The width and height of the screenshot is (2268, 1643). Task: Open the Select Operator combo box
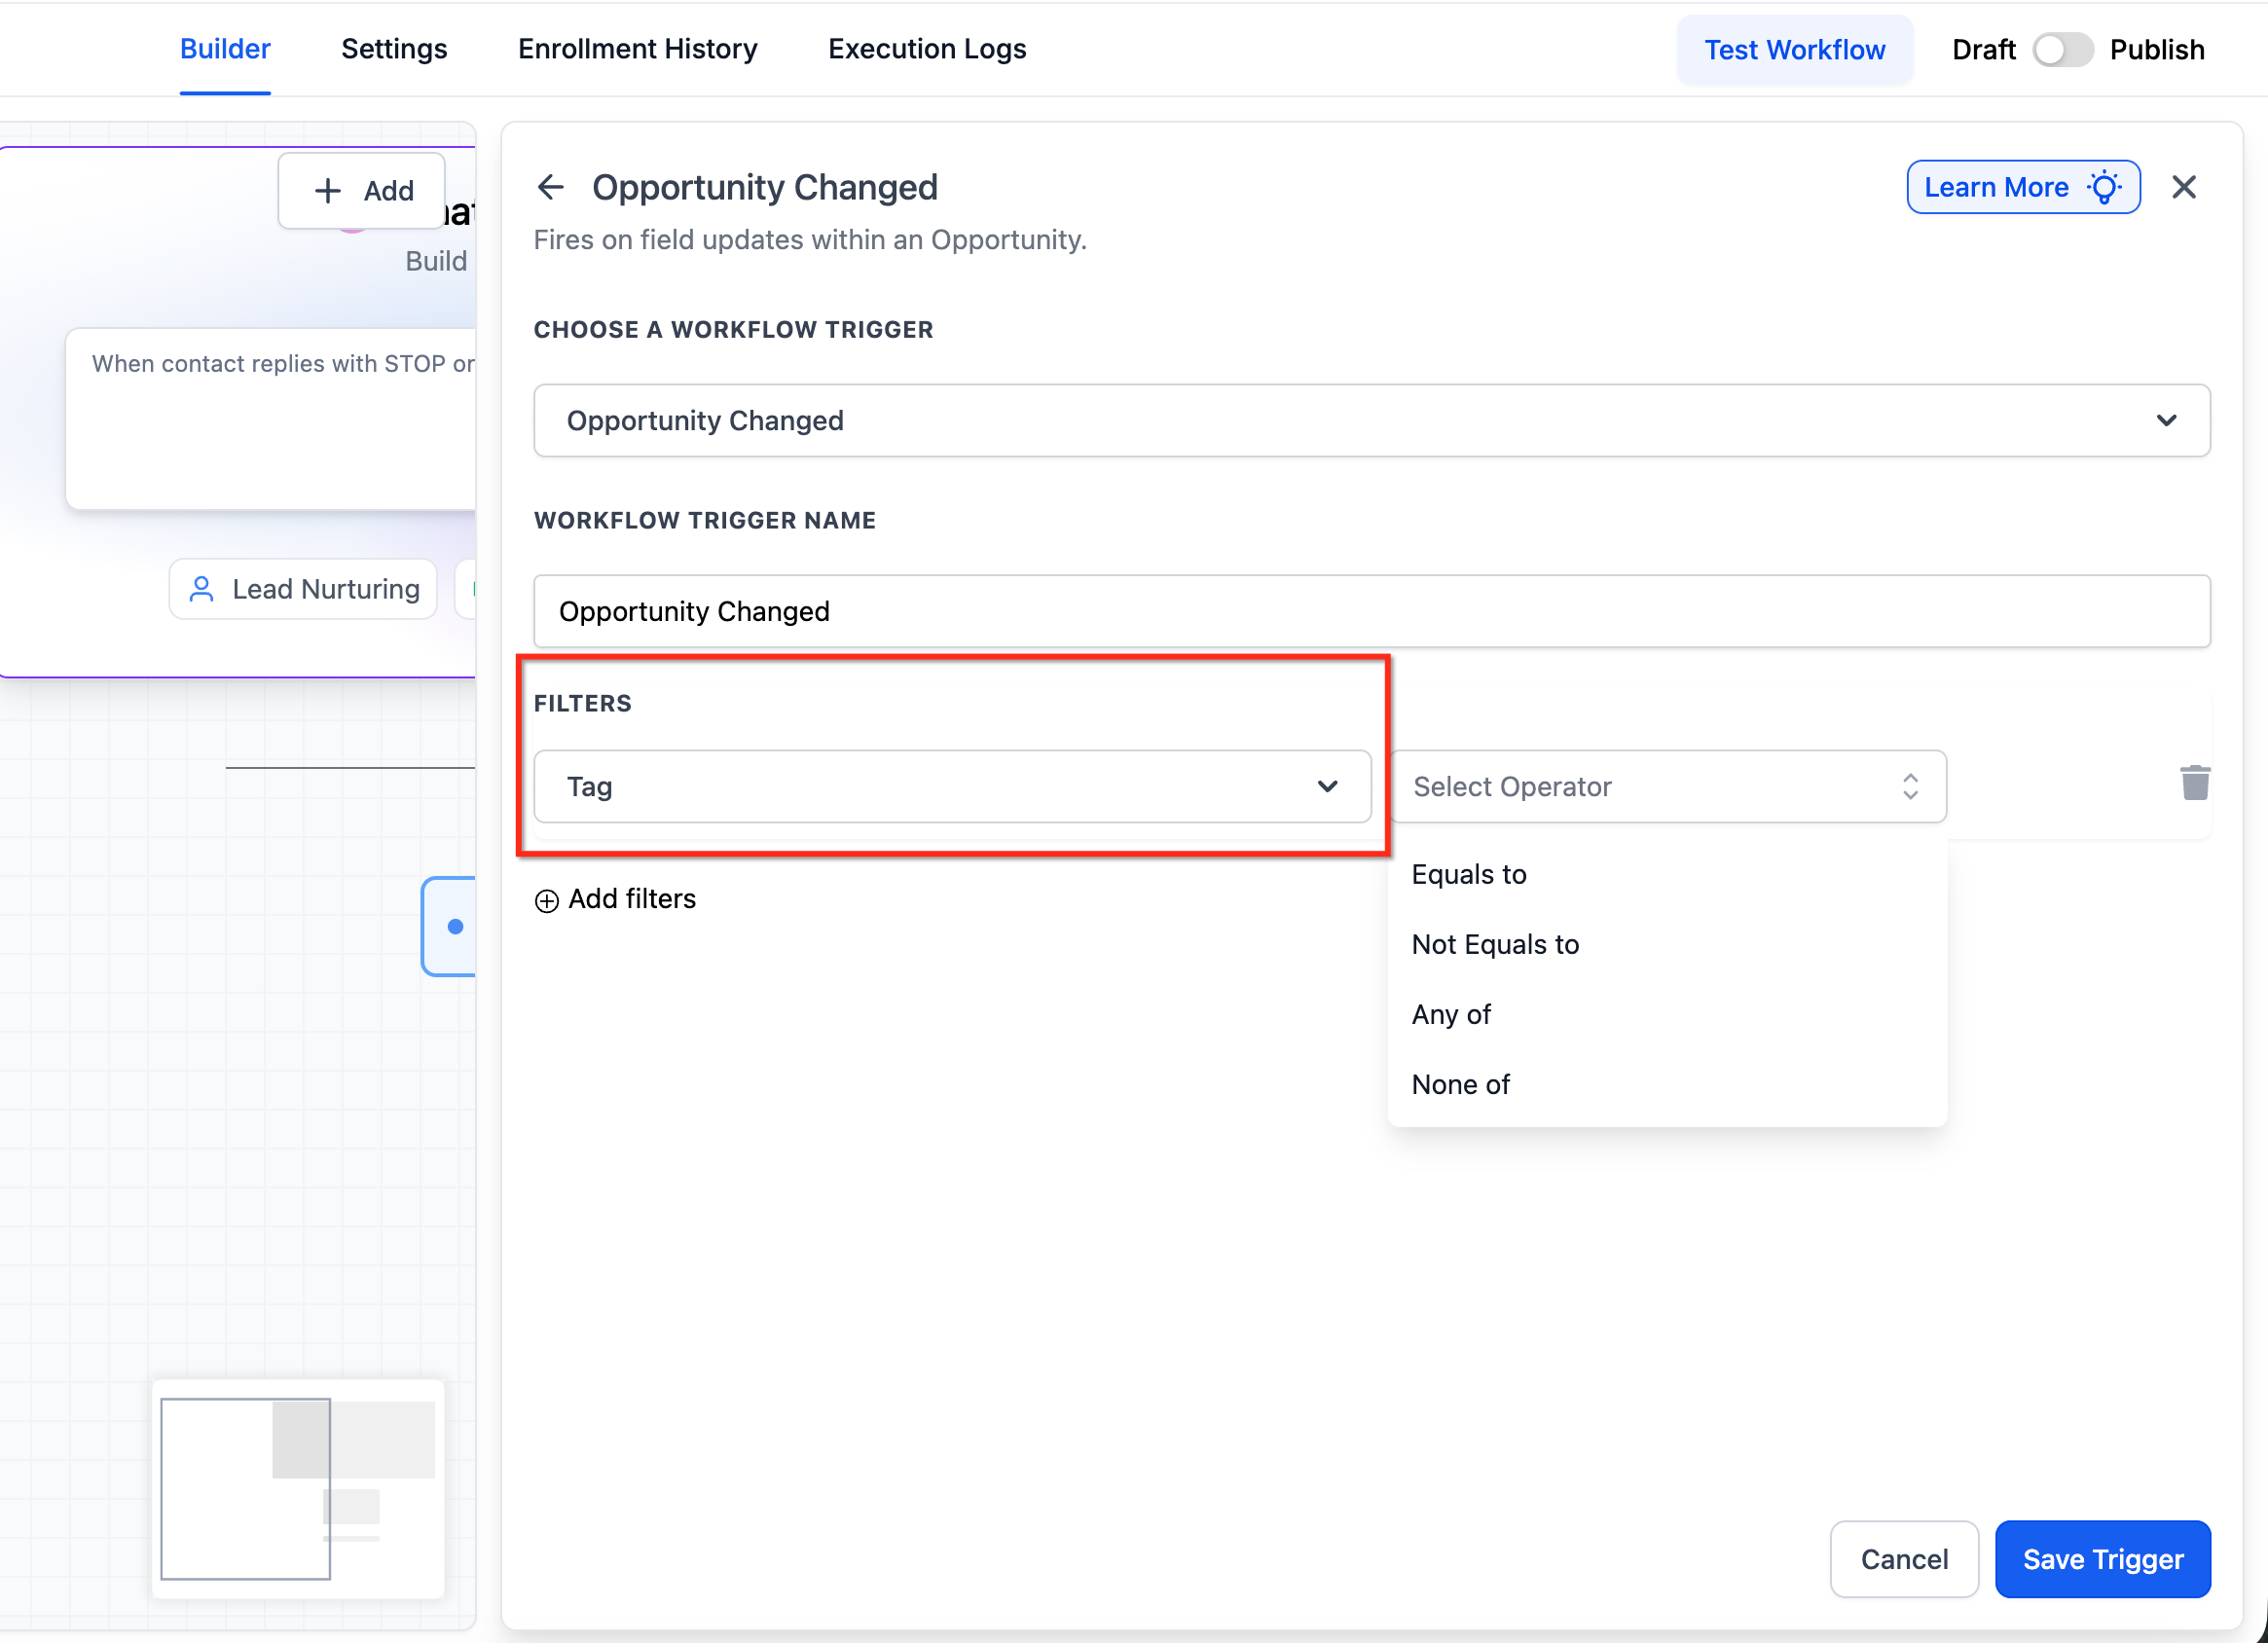(x=1666, y=787)
